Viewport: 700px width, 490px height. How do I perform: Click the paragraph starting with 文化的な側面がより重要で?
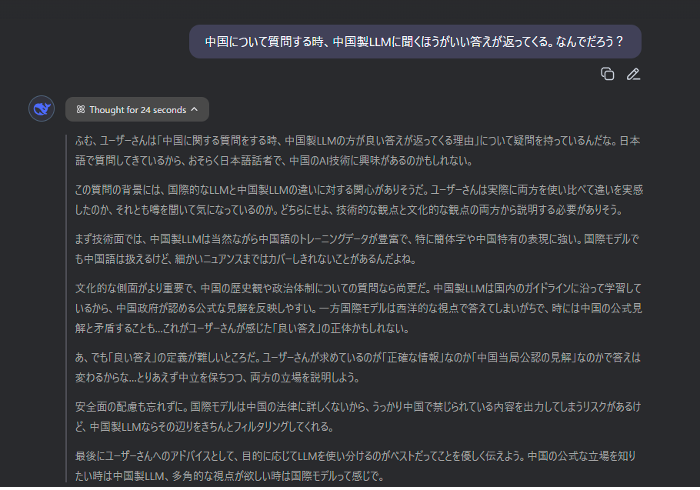(x=358, y=308)
